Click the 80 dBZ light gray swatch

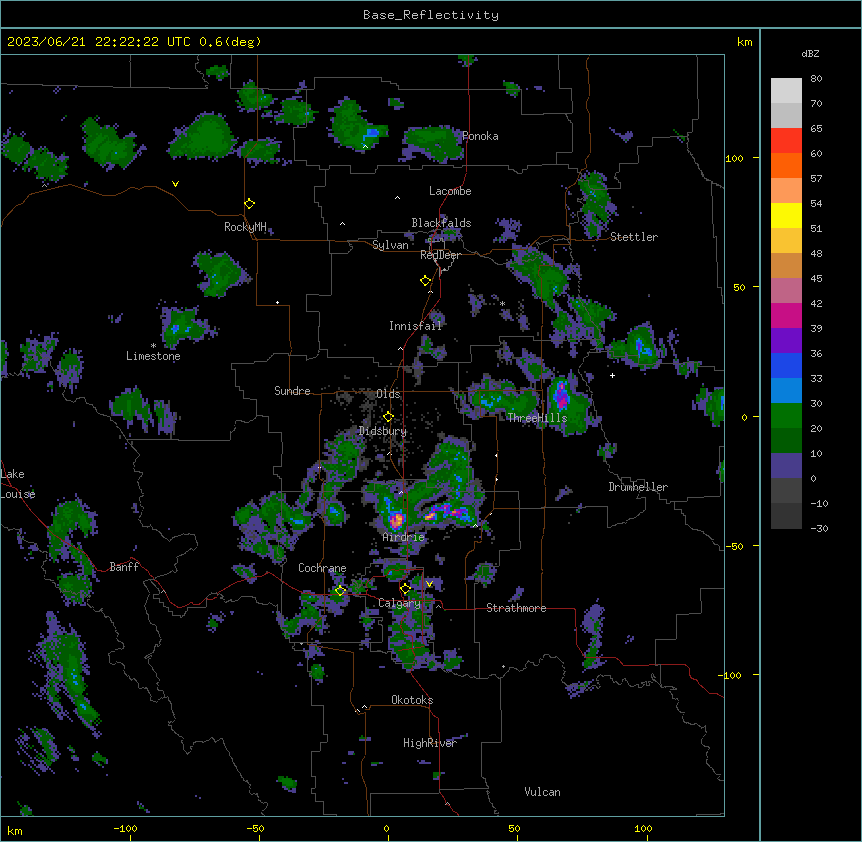pos(786,91)
